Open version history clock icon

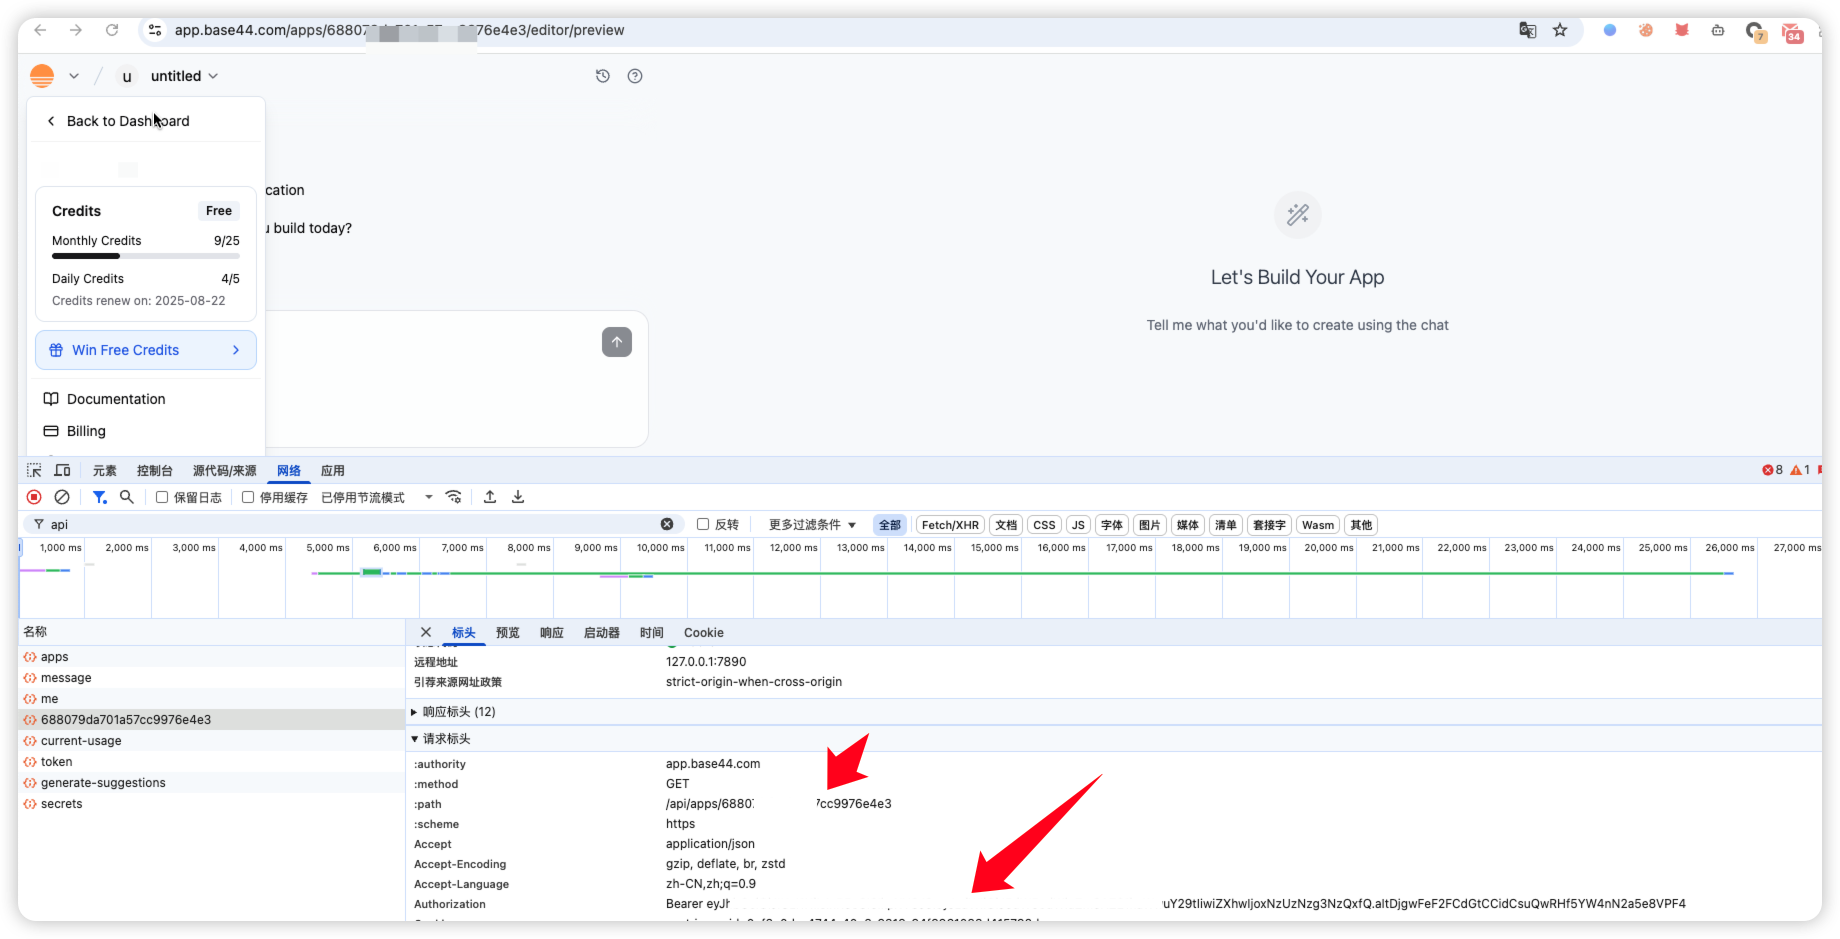[603, 76]
